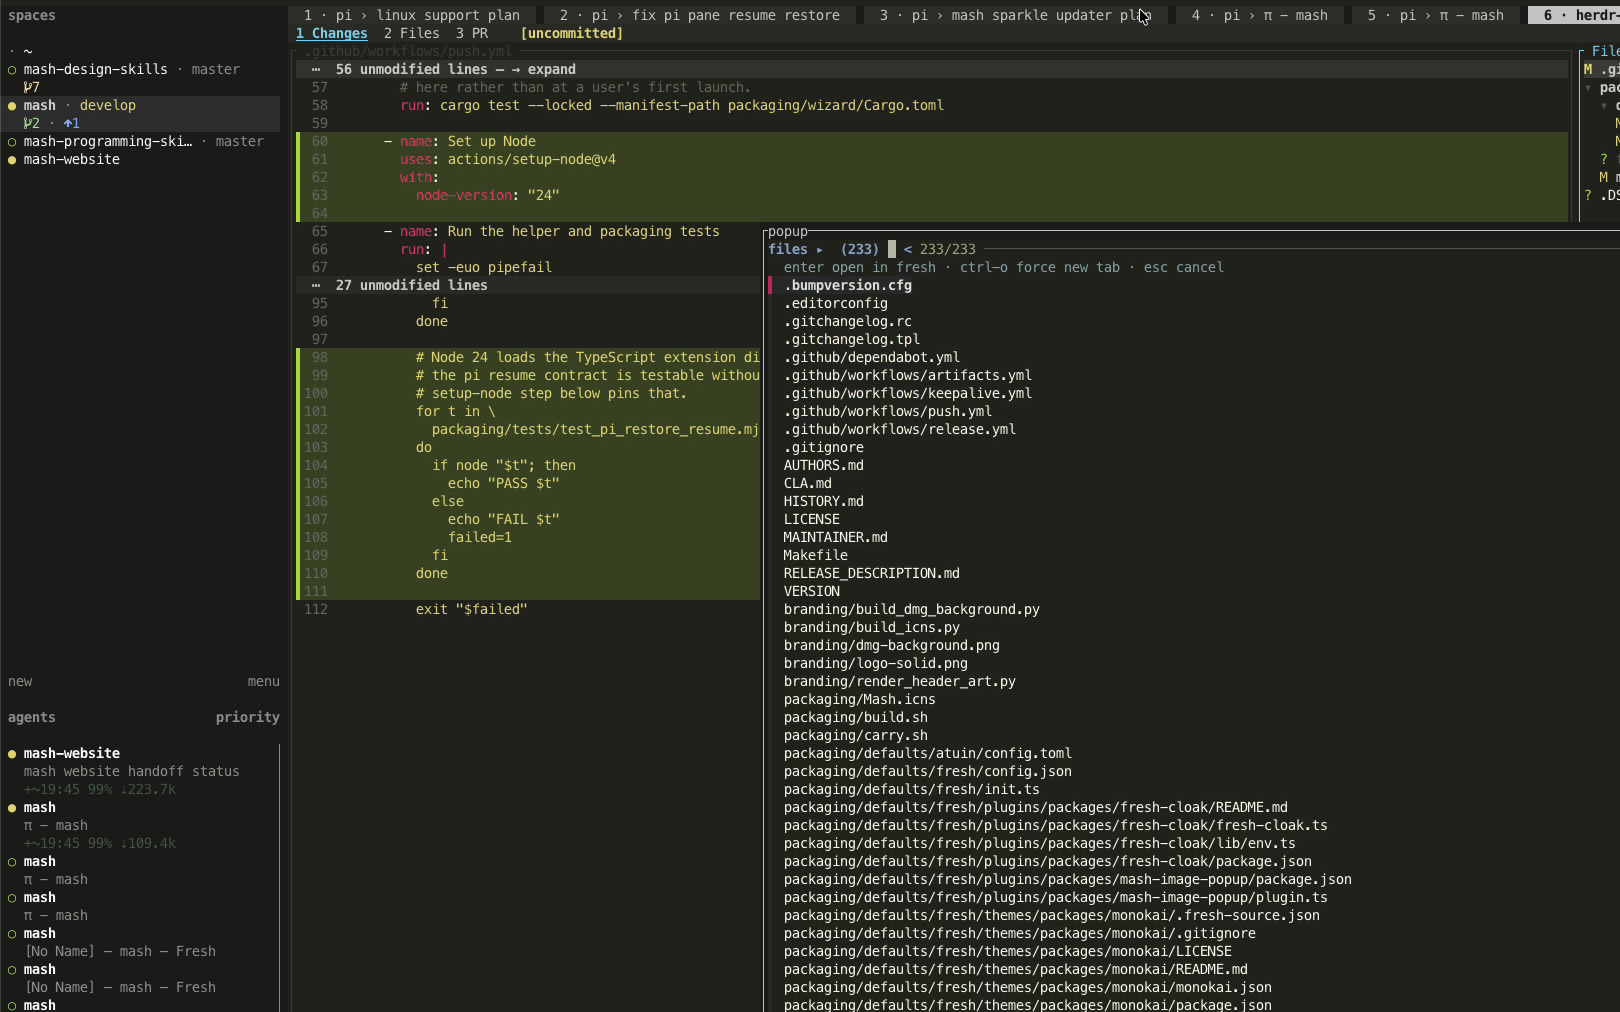Viewport: 1620px width, 1012px height.
Task: Select .github/workflows/release.yml in popup
Action: [x=900, y=429]
